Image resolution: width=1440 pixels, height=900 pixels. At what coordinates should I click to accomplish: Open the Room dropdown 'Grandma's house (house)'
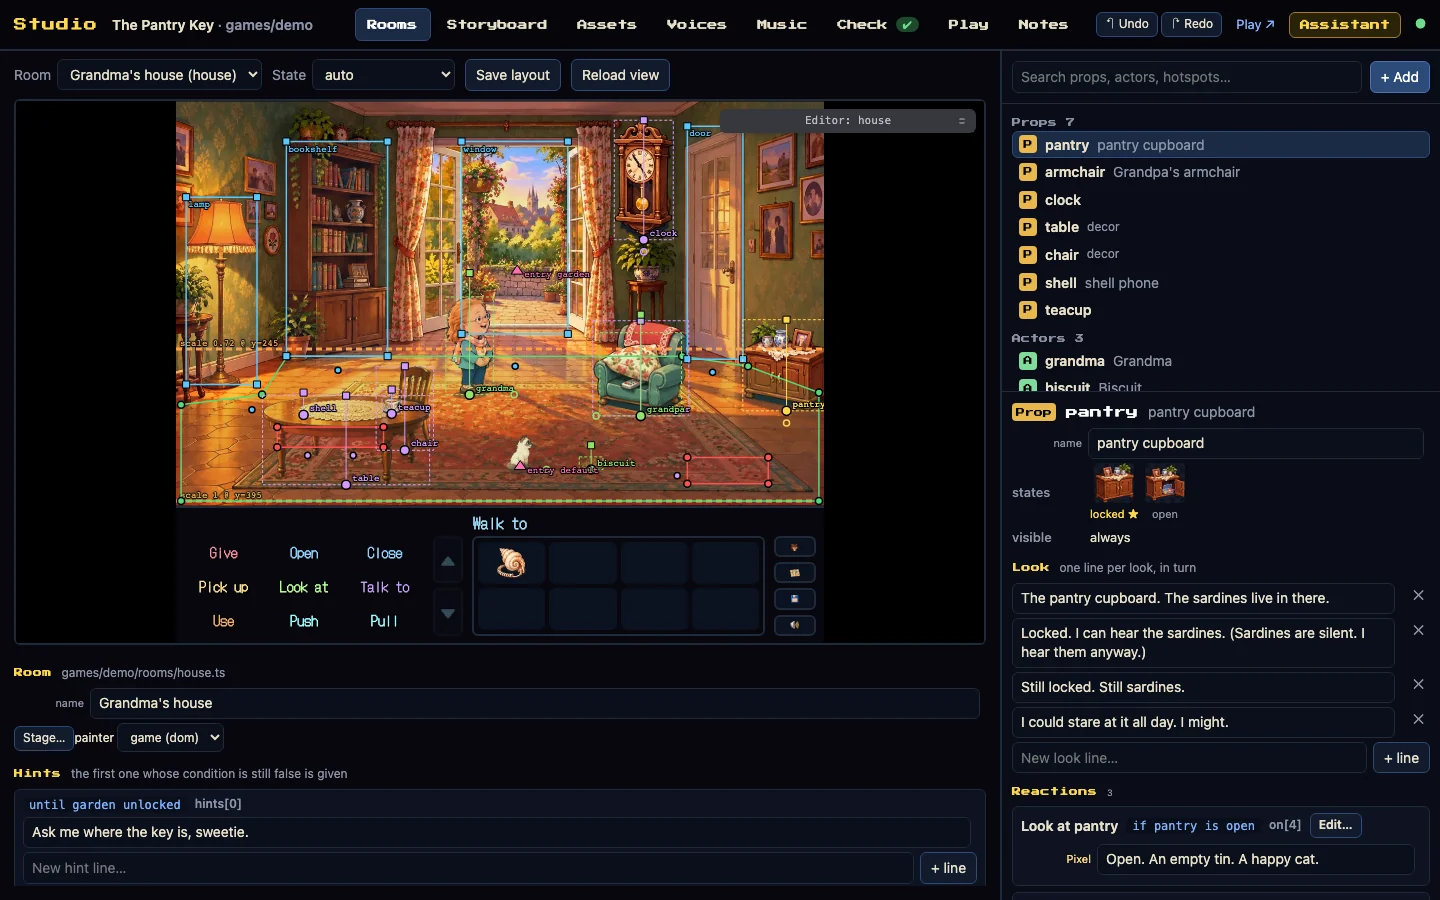click(160, 75)
